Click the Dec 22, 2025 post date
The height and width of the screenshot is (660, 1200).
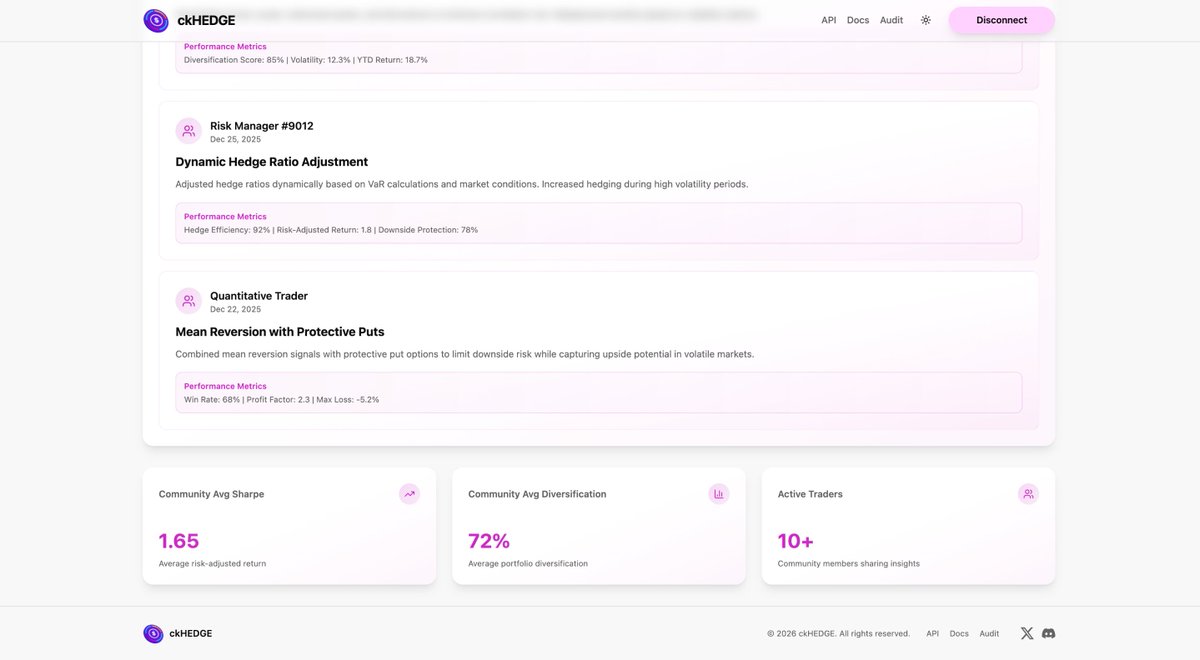235,309
